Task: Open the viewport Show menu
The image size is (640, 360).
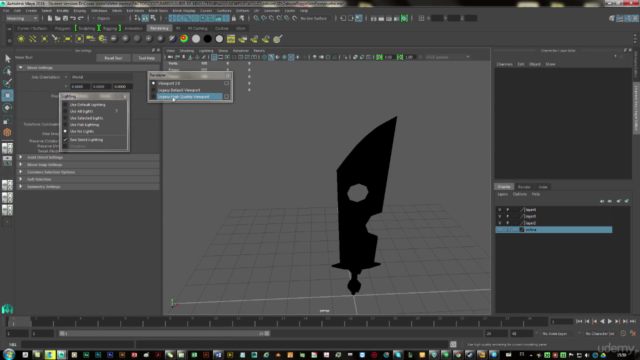Action: pyautogui.click(x=223, y=51)
